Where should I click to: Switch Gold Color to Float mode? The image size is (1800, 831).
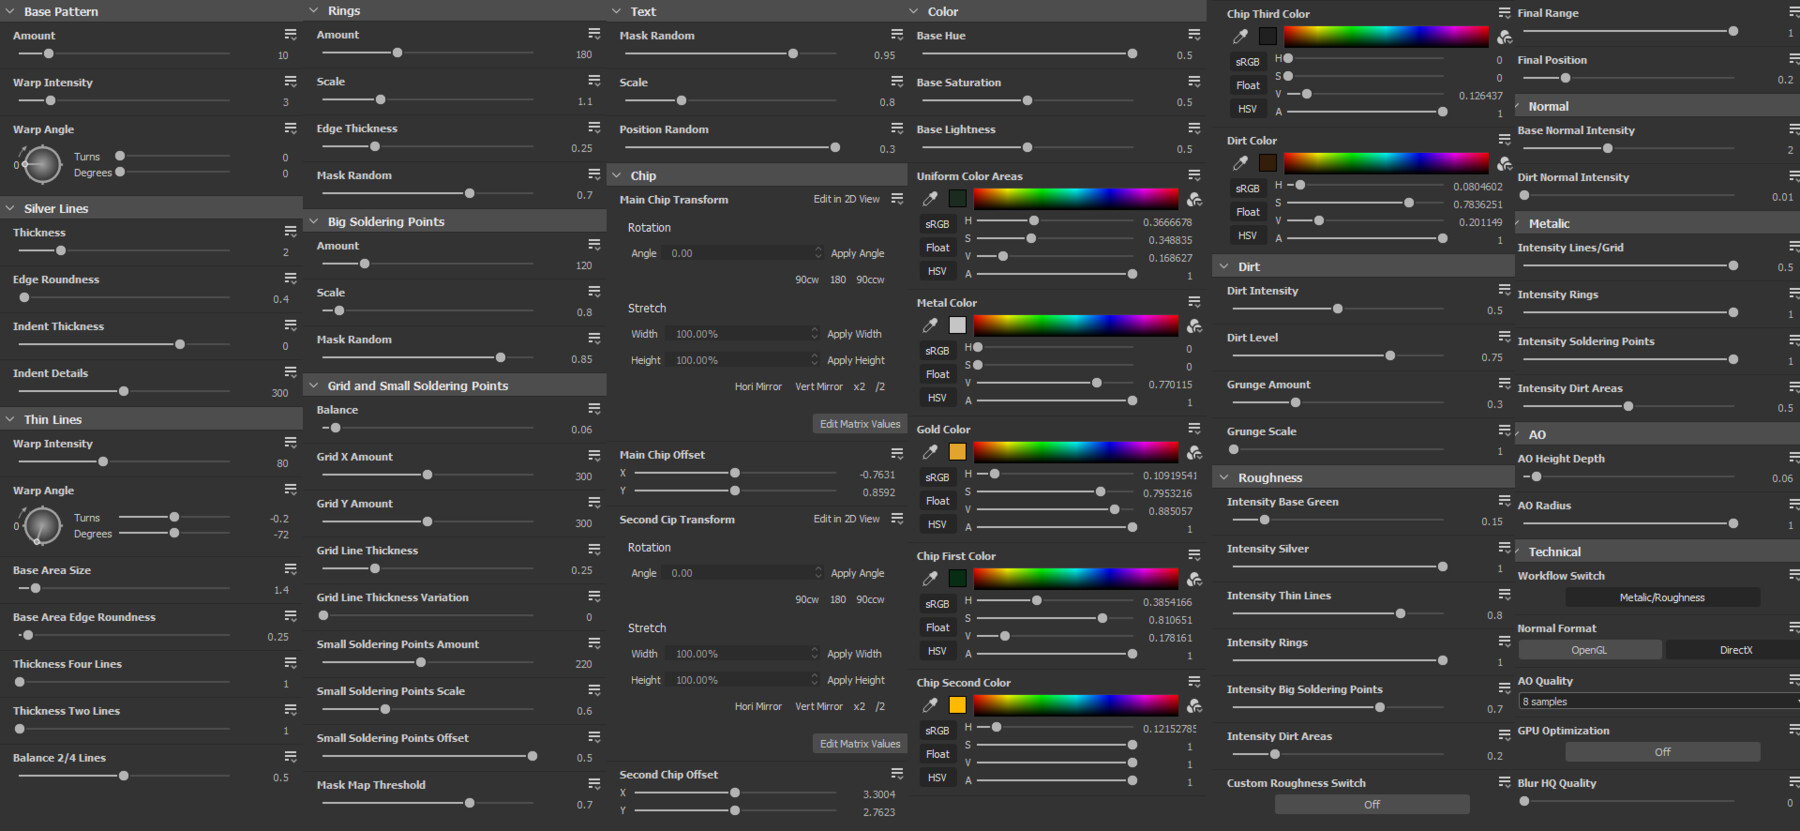937,501
